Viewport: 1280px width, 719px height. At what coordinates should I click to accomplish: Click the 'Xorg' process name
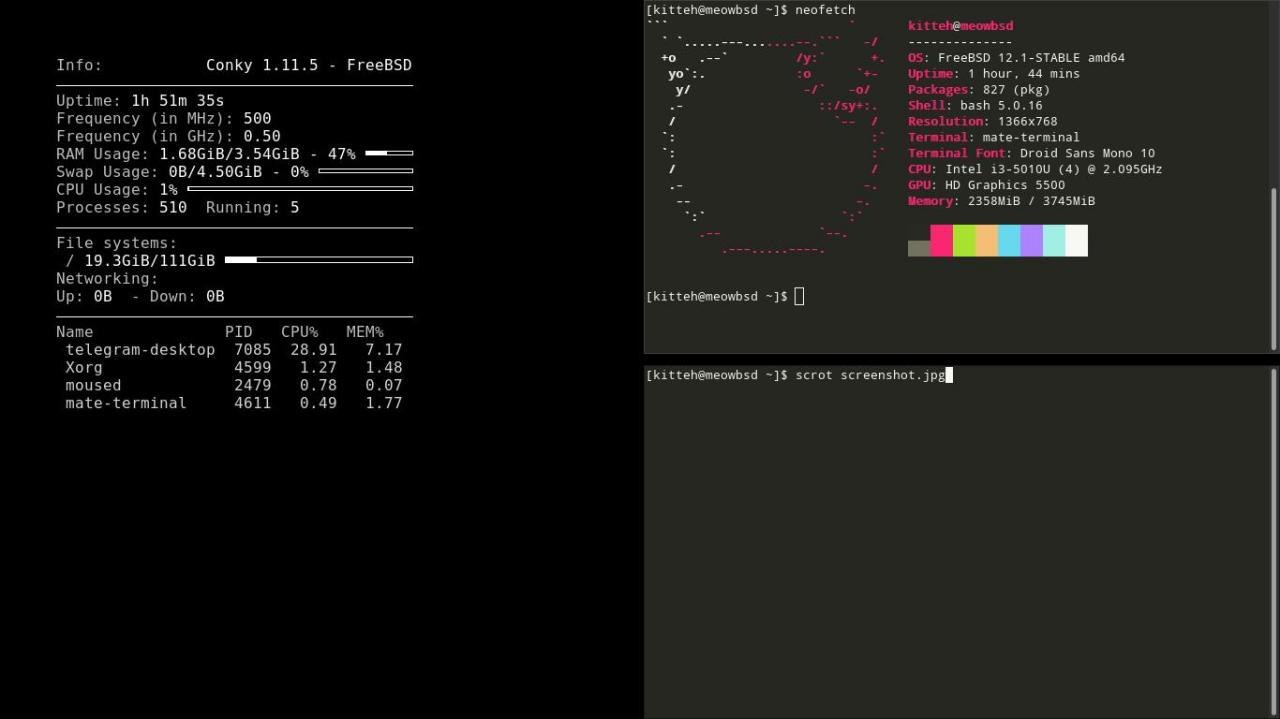point(84,368)
